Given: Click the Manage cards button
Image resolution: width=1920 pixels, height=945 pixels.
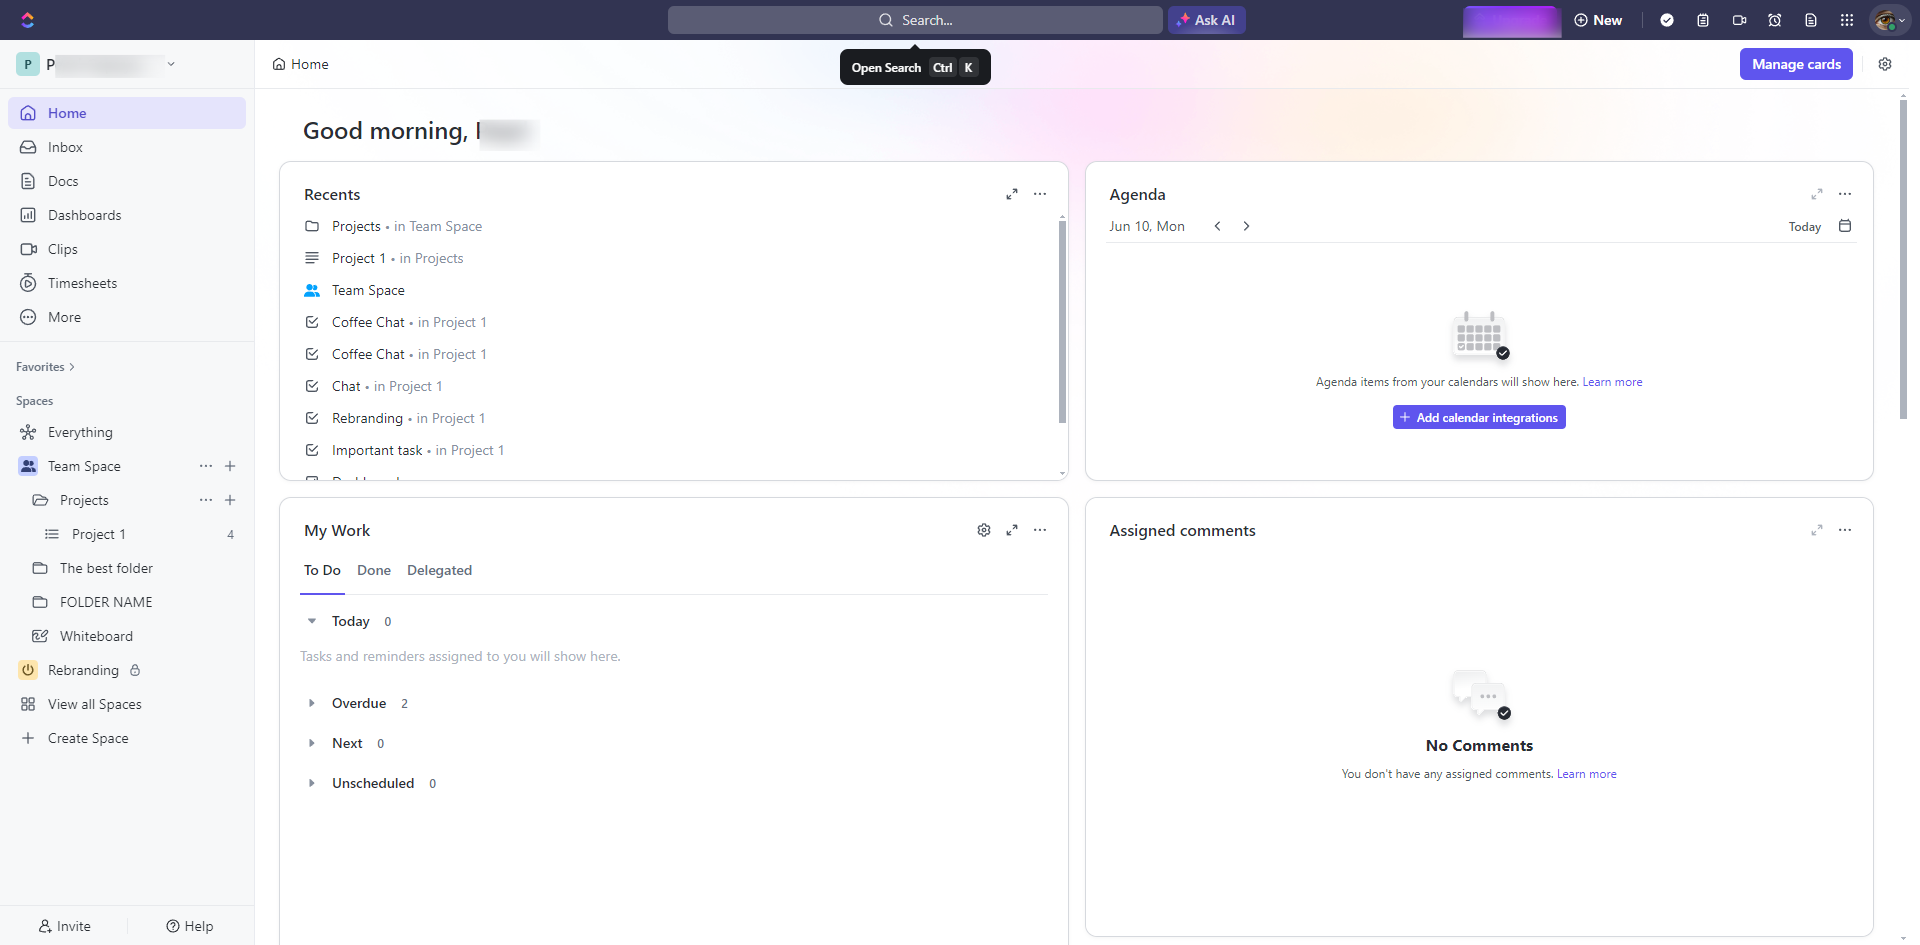Looking at the screenshot, I should 1796,64.
